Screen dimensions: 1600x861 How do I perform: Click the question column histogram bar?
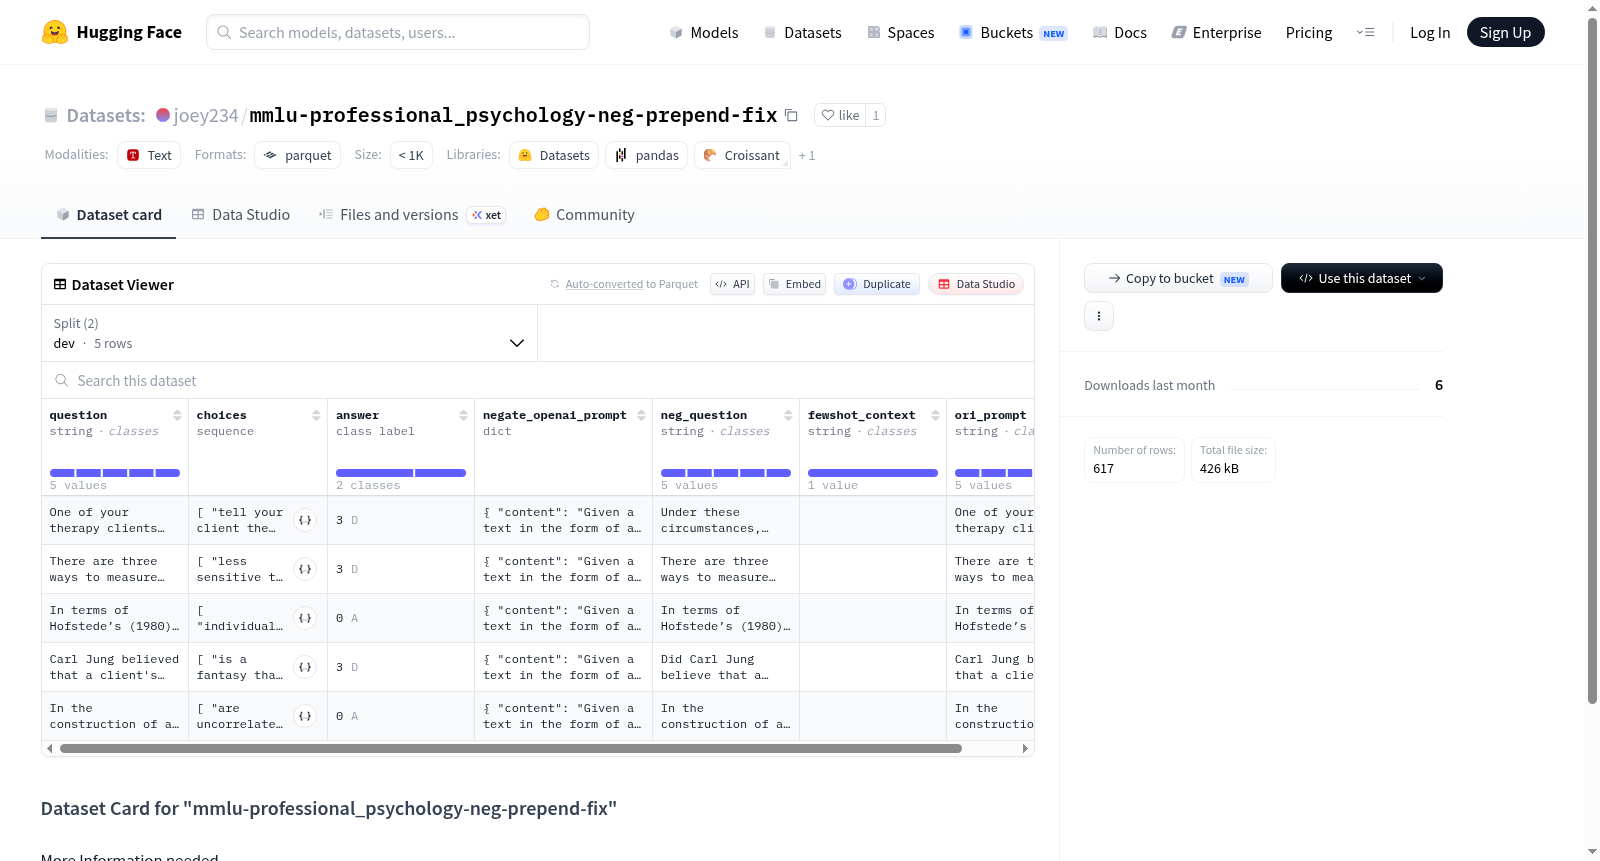(x=115, y=473)
